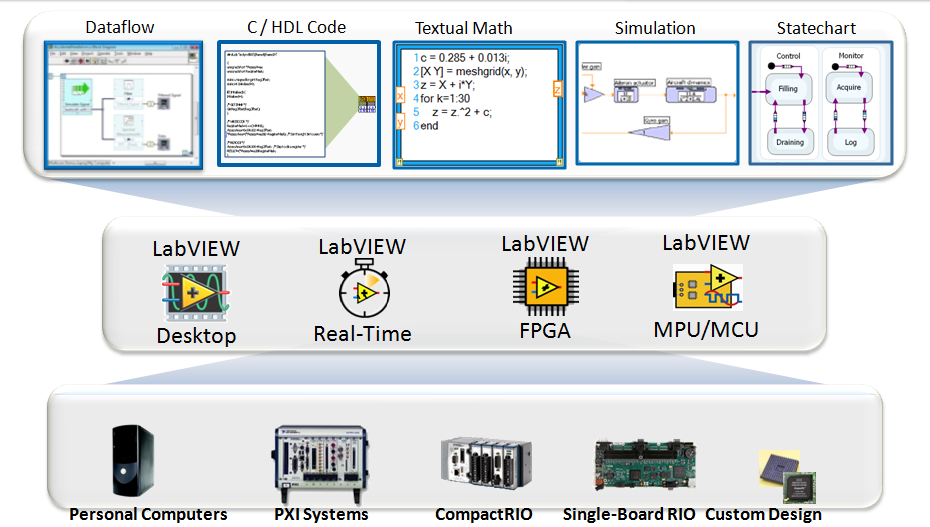Viewport: 930px width, 527px height.
Task: Click the z output terminal on math node
Action: (558, 89)
